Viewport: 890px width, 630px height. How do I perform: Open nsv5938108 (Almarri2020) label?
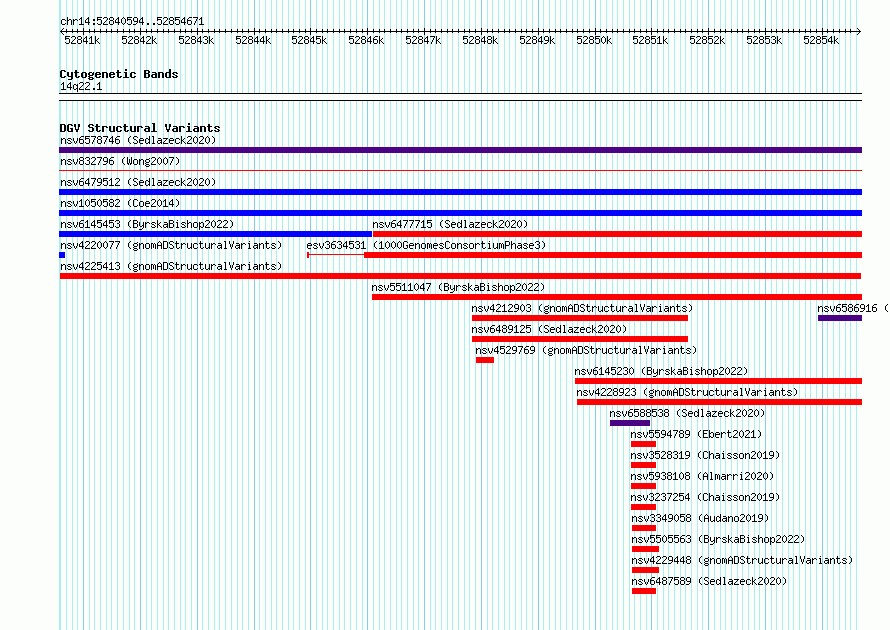pyautogui.click(x=702, y=476)
